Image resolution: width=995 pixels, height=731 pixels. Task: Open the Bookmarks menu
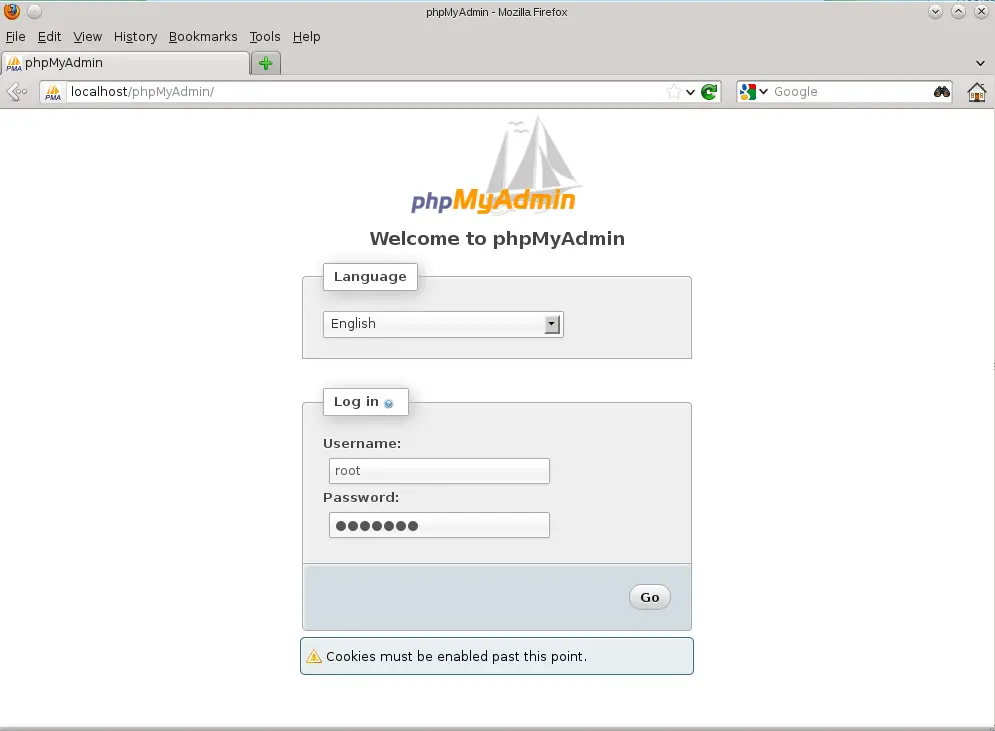point(203,37)
